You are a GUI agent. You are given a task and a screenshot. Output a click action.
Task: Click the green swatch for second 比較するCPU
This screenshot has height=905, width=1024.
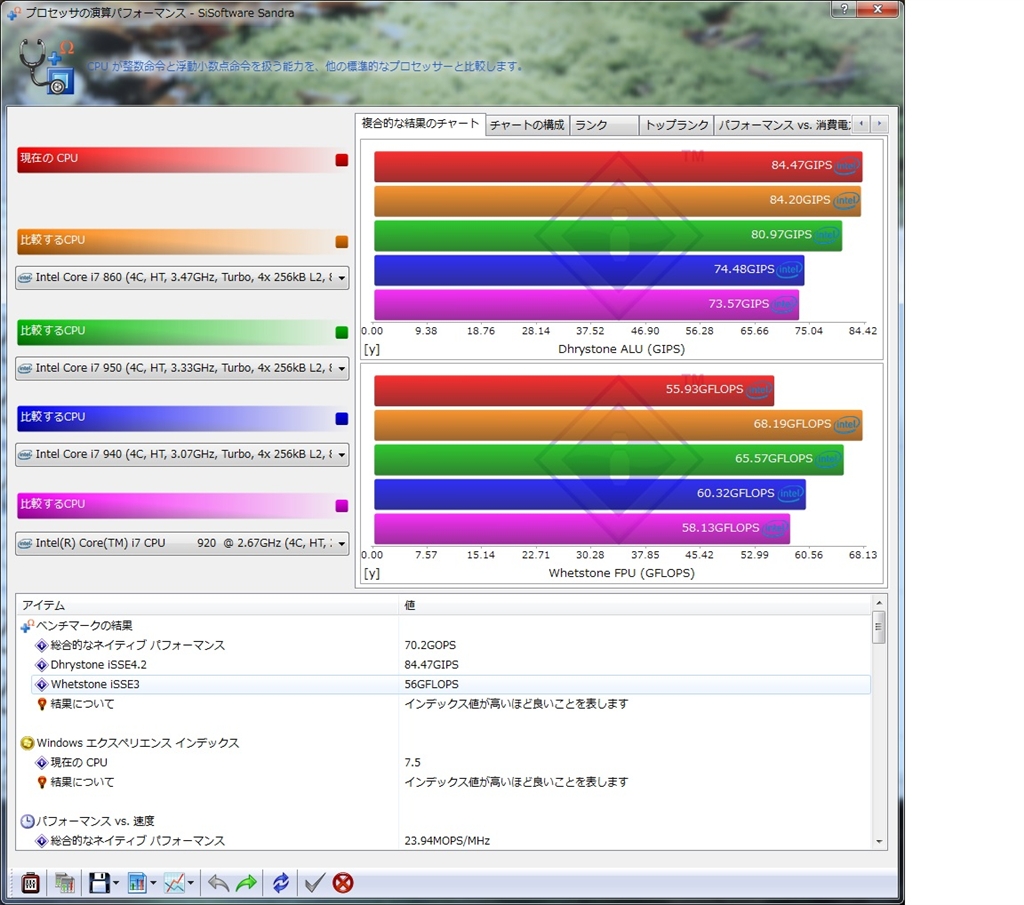[x=342, y=333]
